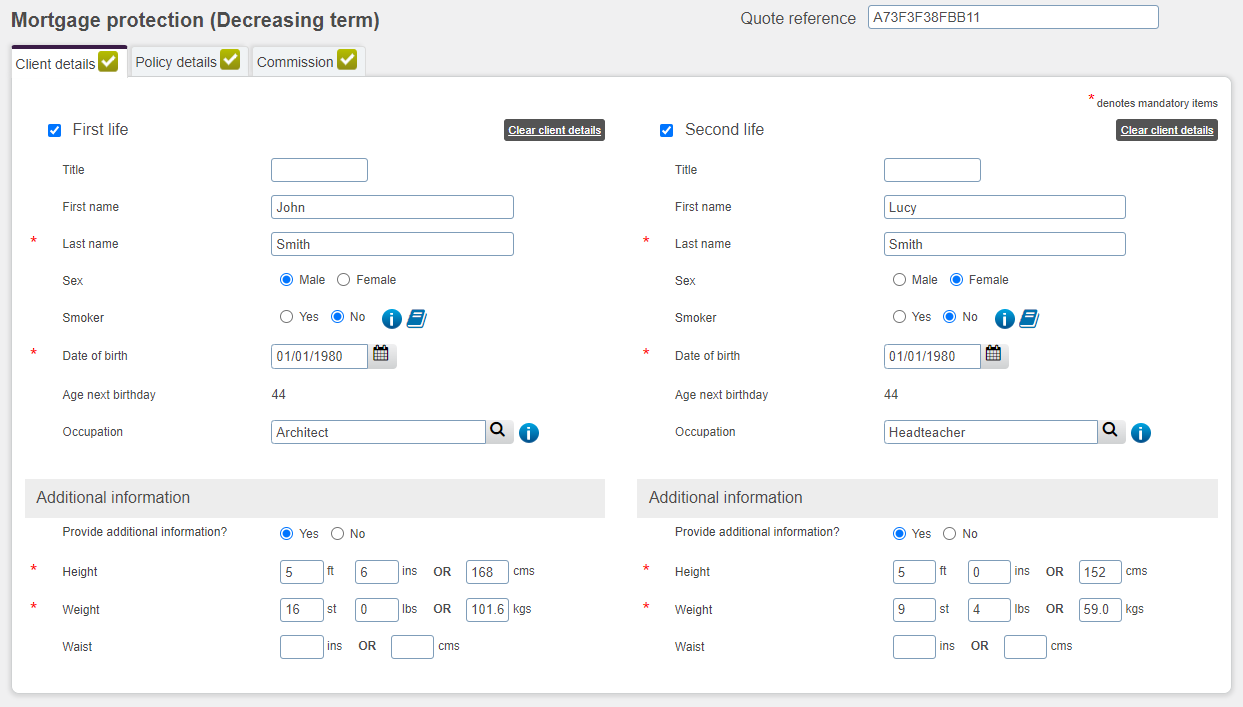The height and width of the screenshot is (707, 1243).
Task: Show Second life occupation info icon
Action: [x=1141, y=433]
